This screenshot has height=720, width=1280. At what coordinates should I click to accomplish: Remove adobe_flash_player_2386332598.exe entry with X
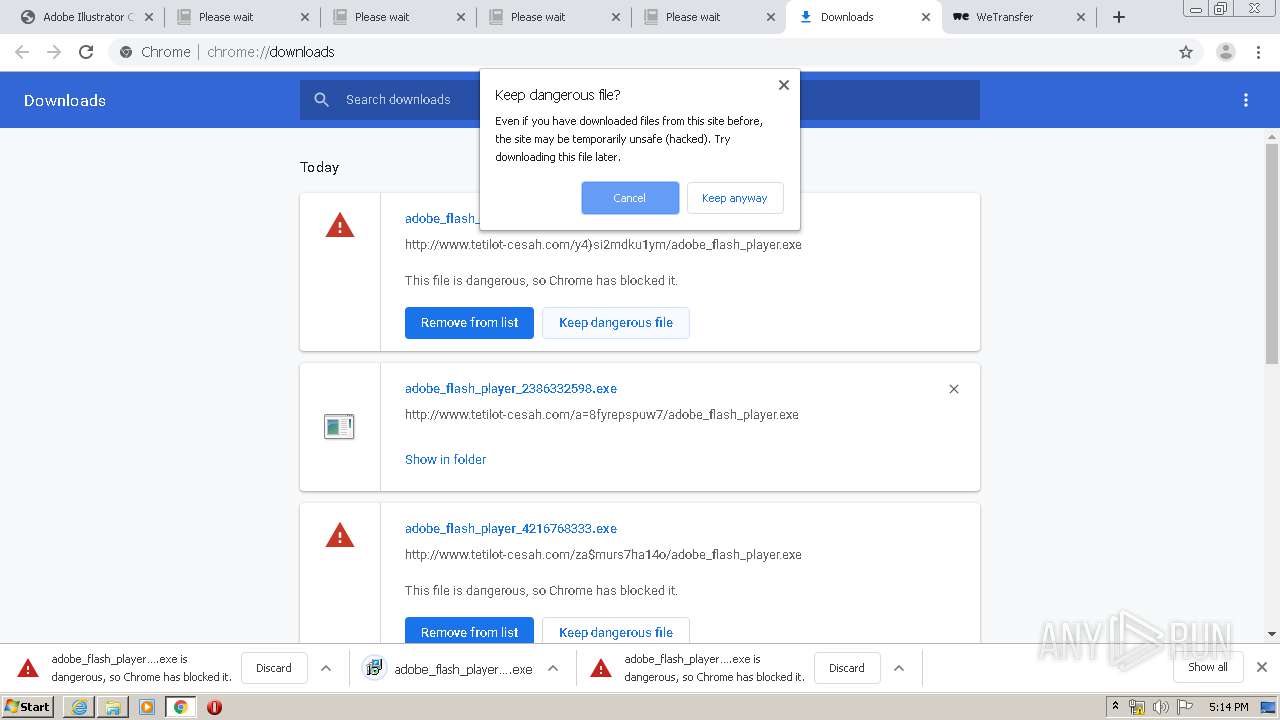[954, 389]
